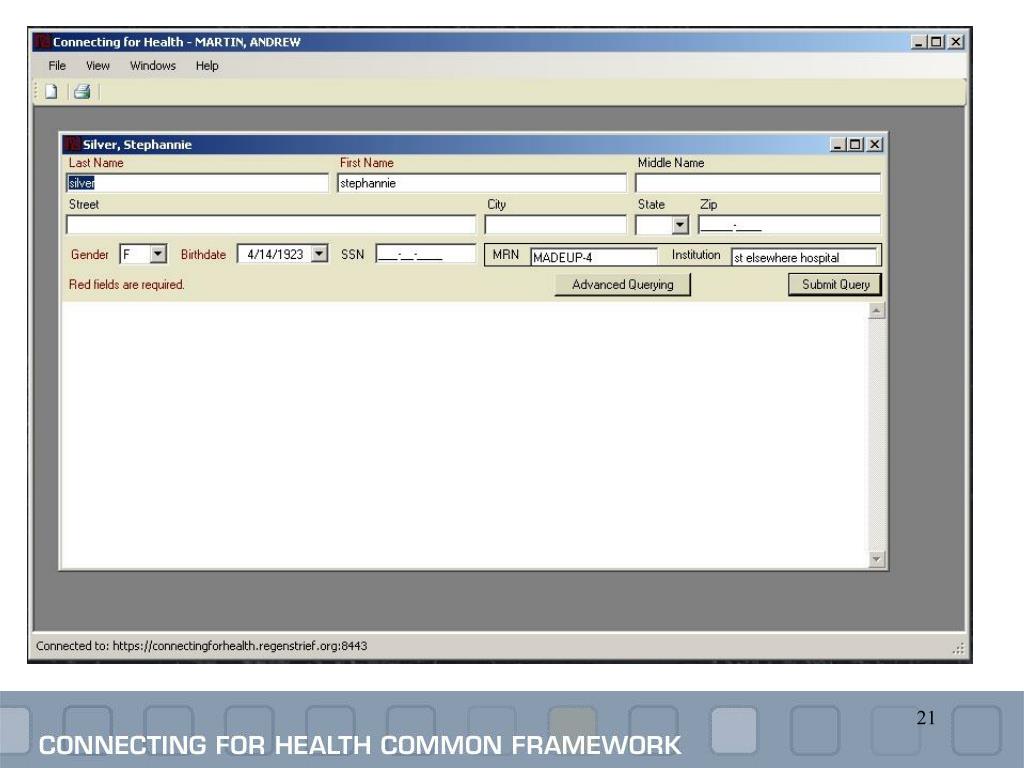The image size is (1024, 768).
Task: Minimize the Silver, Stephannie child window
Action: click(x=838, y=144)
